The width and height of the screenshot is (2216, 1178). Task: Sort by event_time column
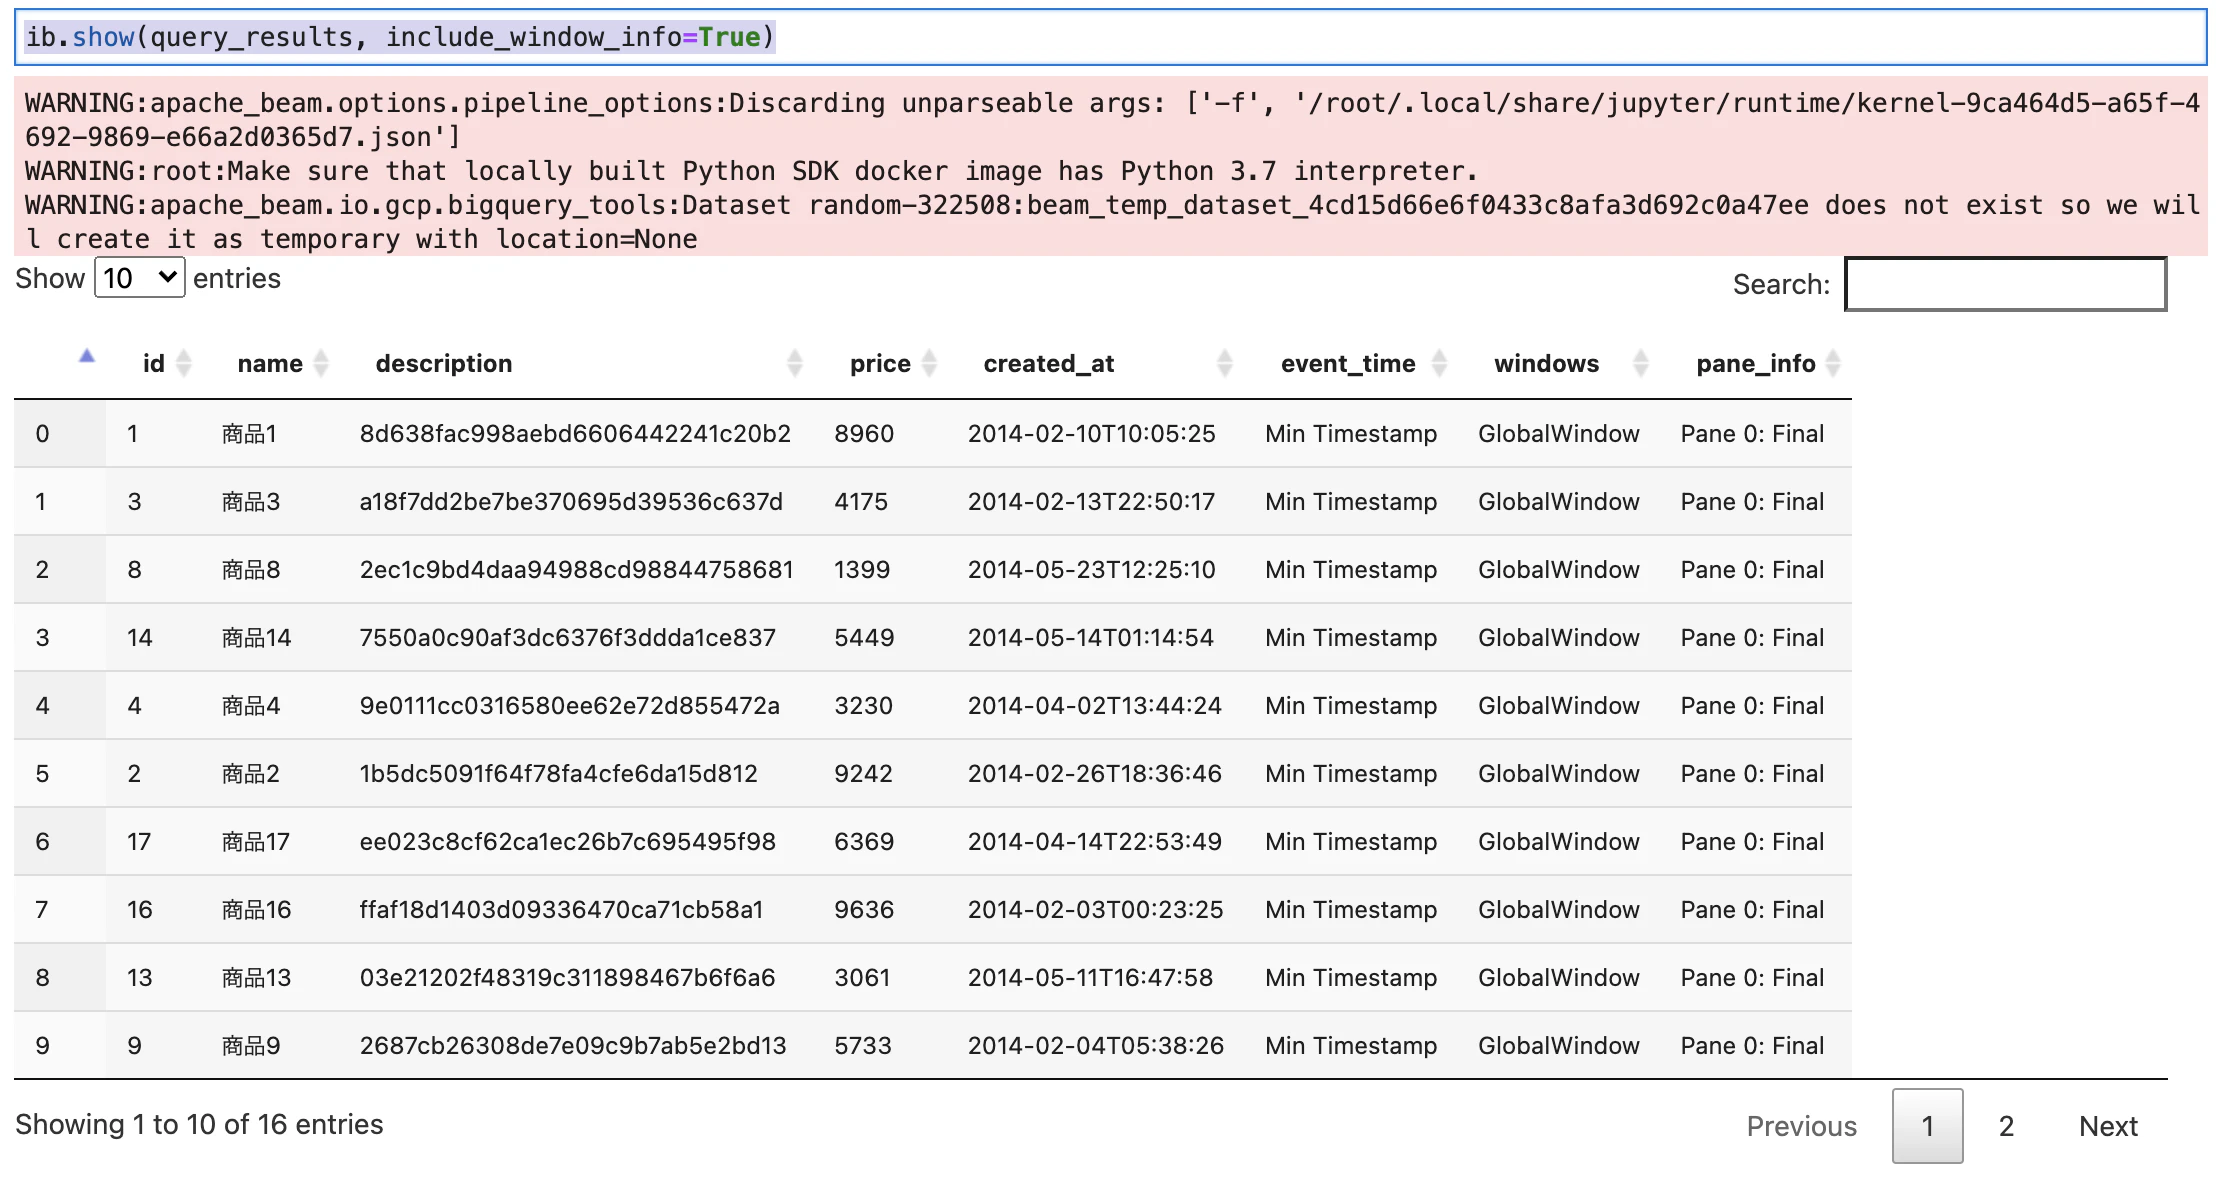[1440, 363]
